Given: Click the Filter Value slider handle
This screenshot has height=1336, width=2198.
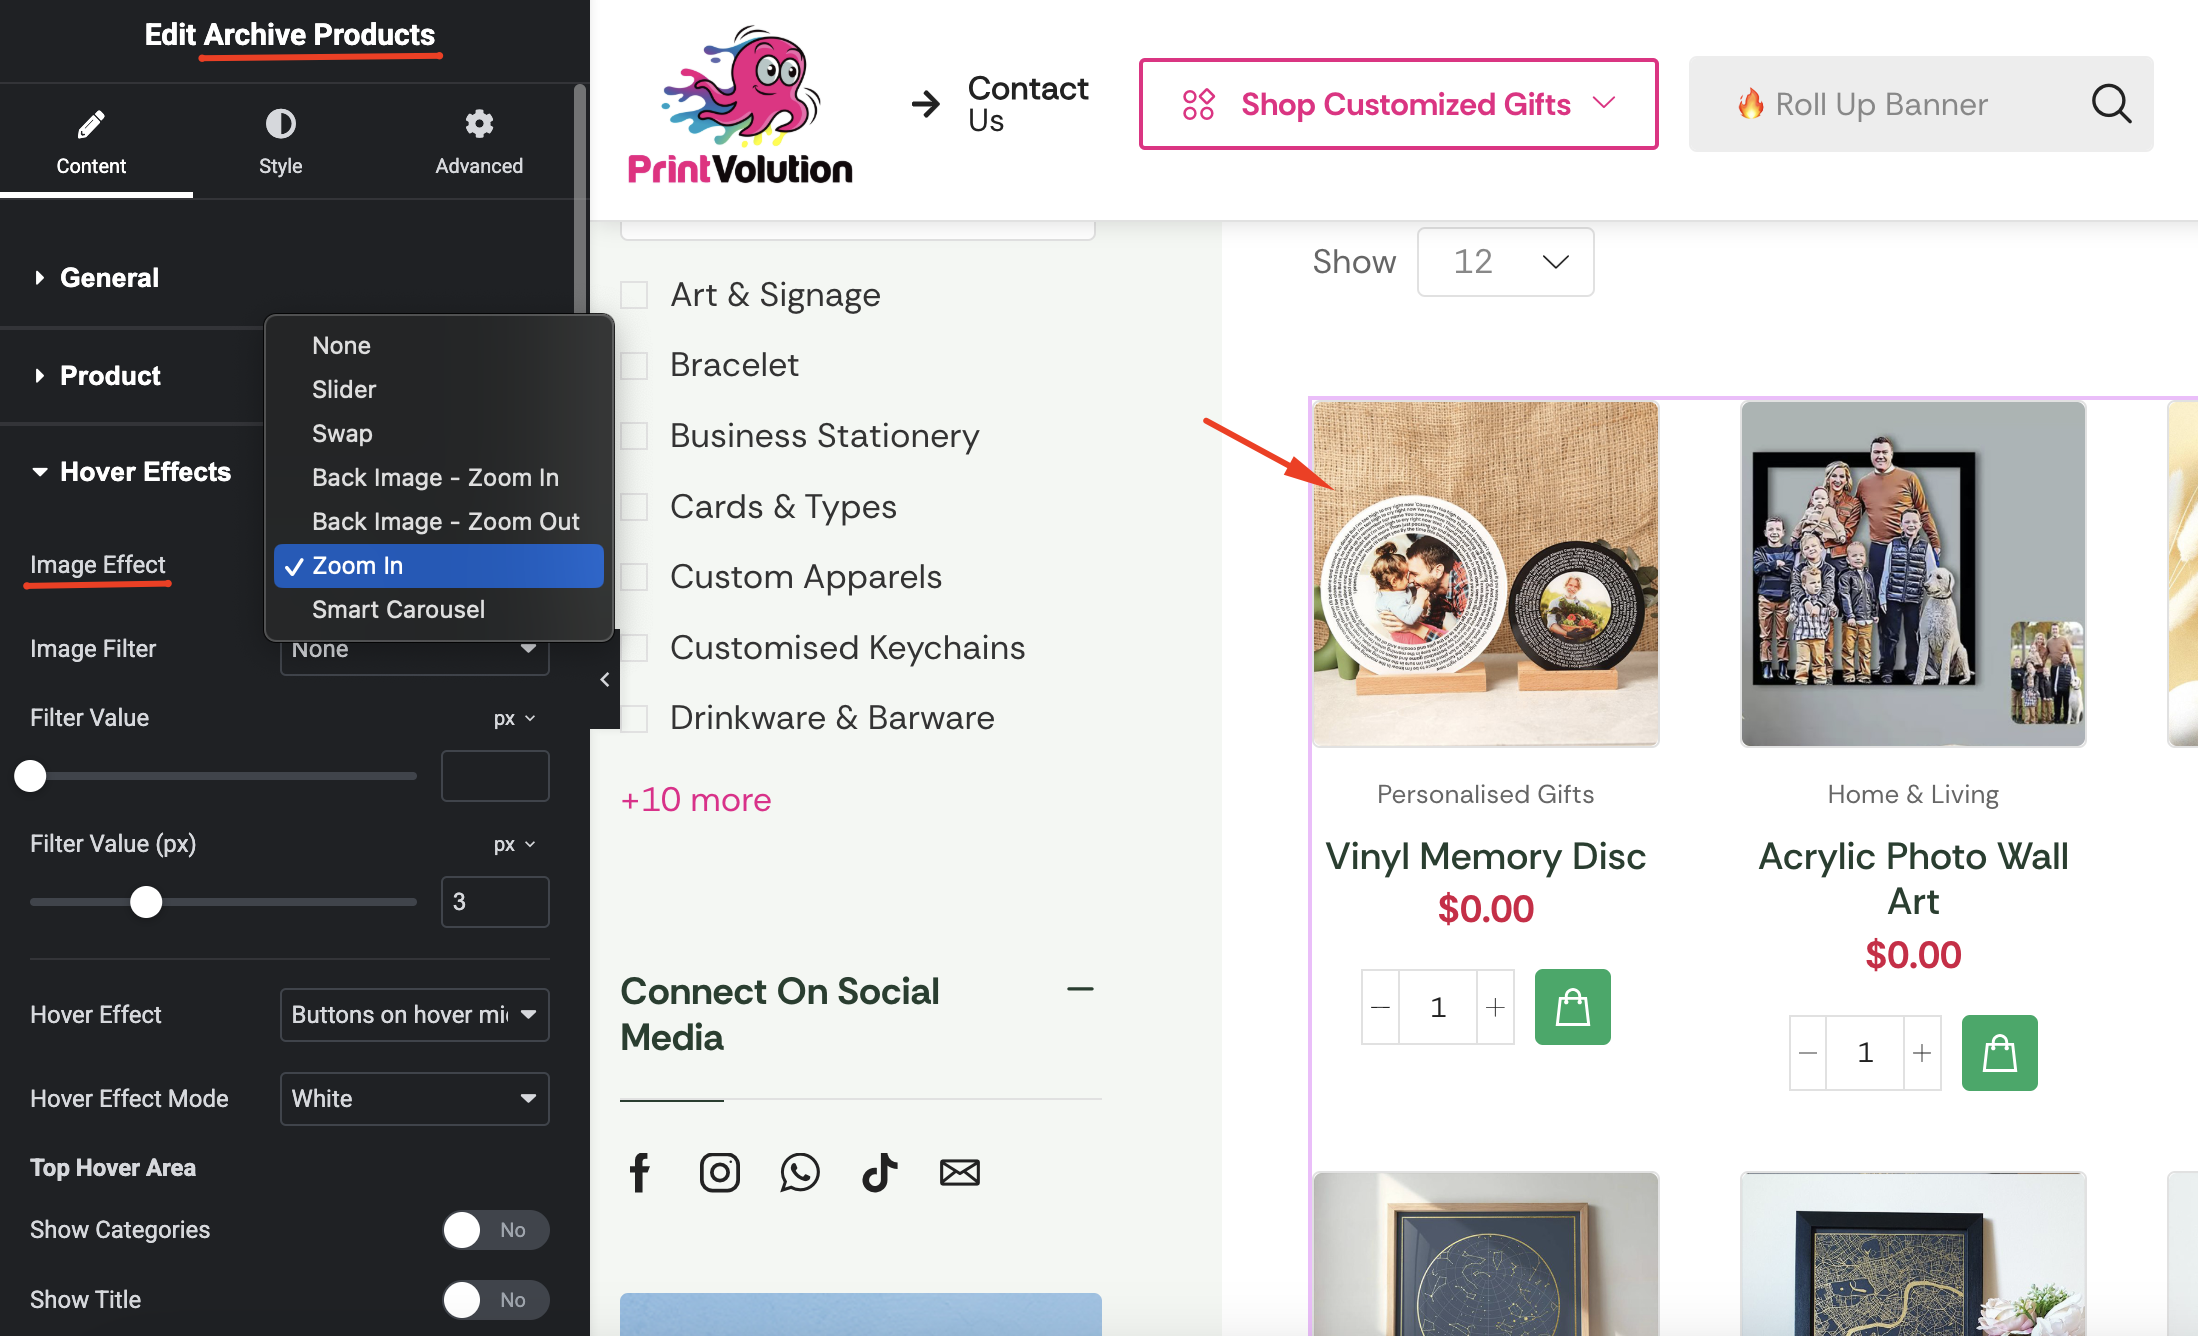Looking at the screenshot, I should tap(31, 776).
